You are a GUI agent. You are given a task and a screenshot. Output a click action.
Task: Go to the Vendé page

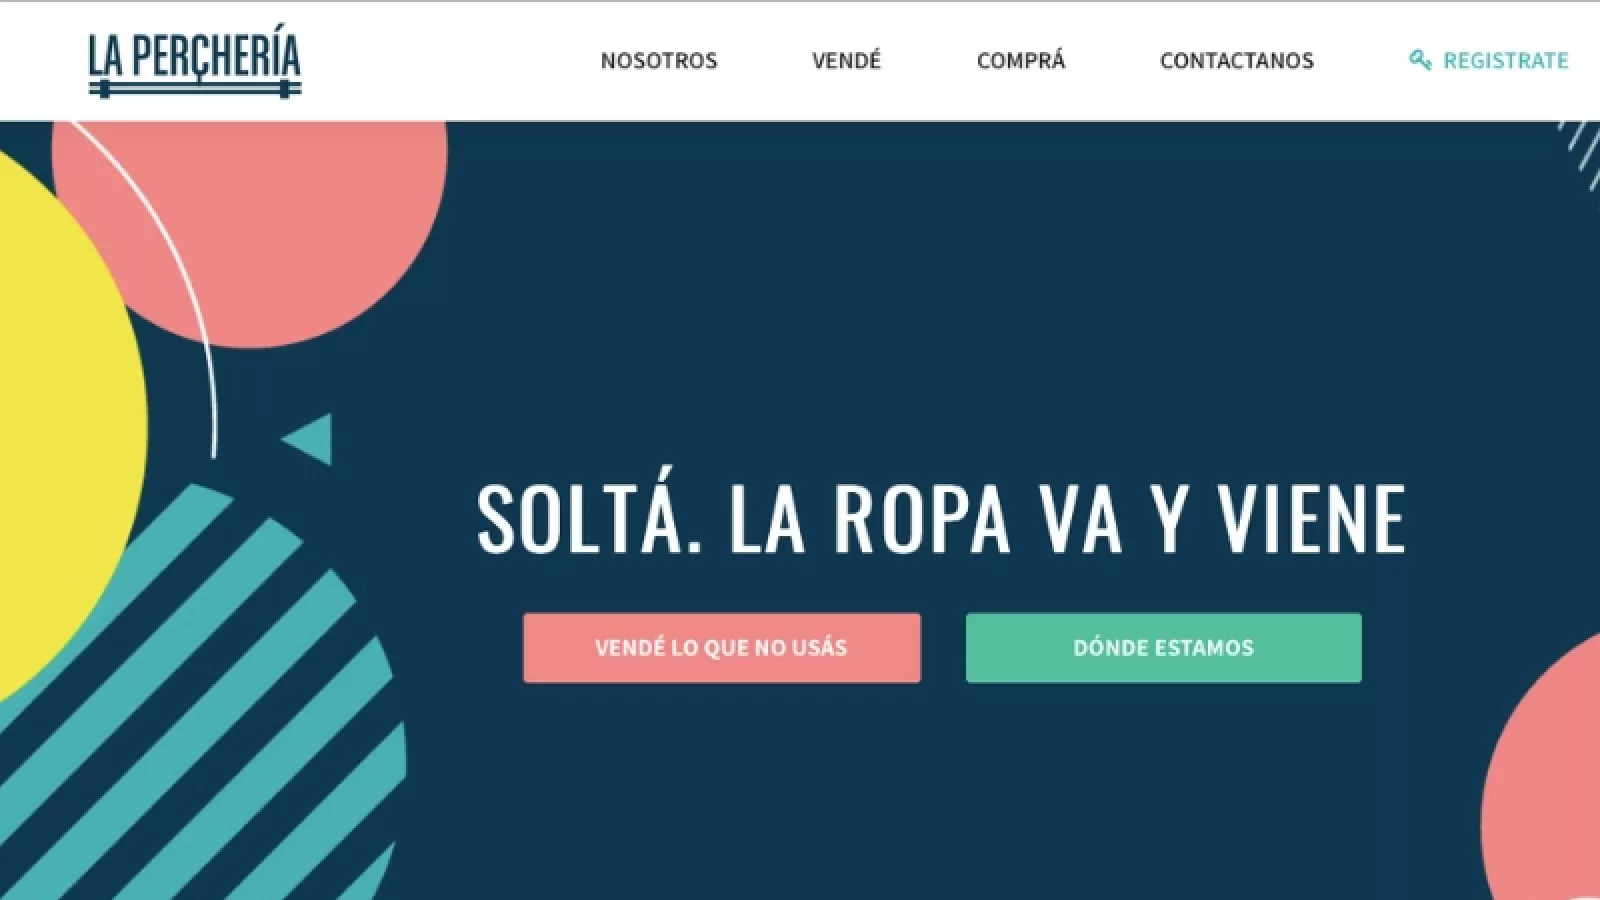(x=846, y=60)
